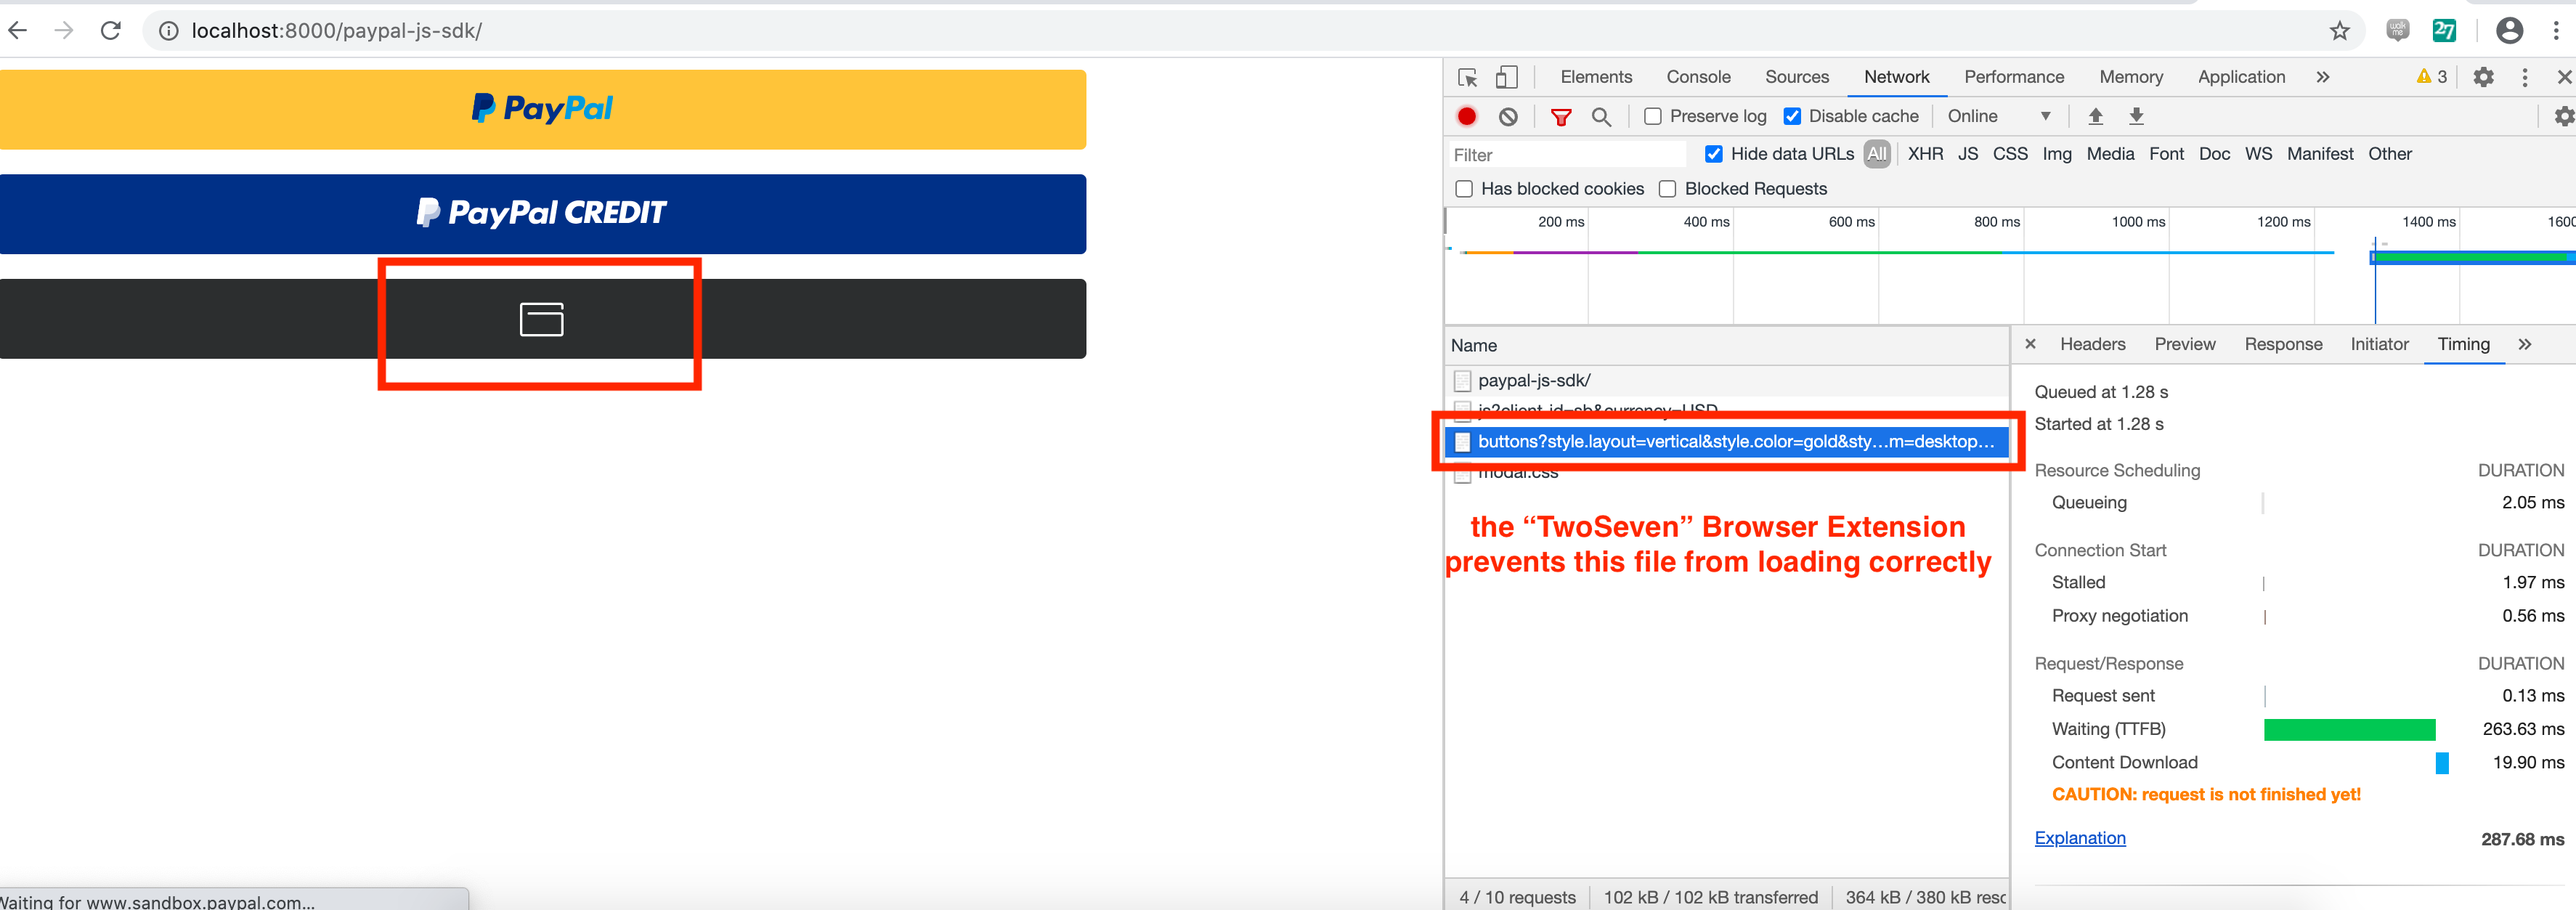This screenshot has width=2576, height=910.
Task: Expand more DevTools tabs chevron
Action: (x=2322, y=77)
